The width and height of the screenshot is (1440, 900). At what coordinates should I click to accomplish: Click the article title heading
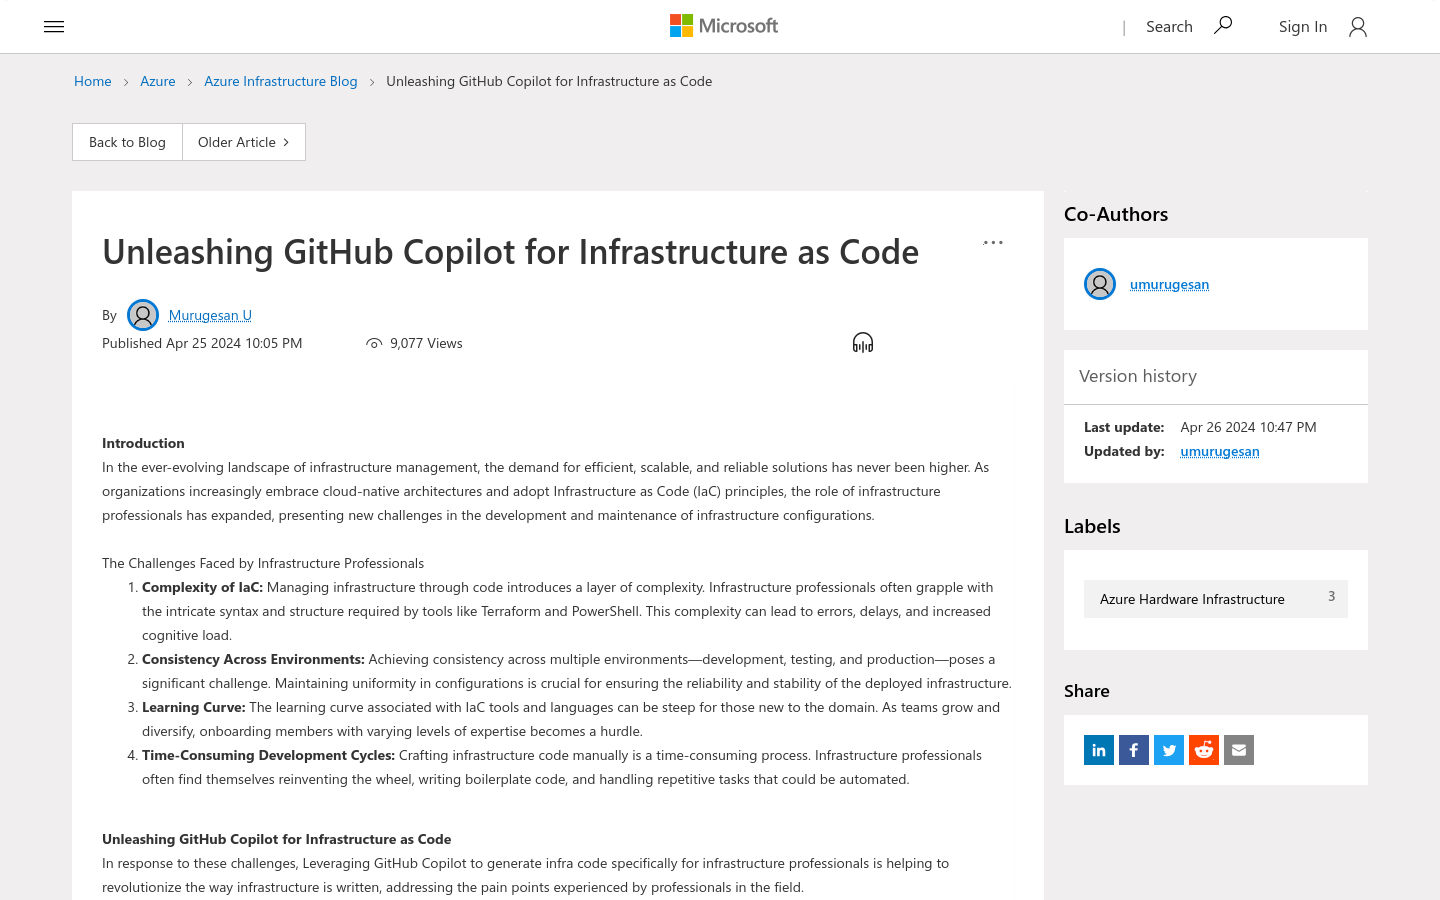click(x=510, y=252)
